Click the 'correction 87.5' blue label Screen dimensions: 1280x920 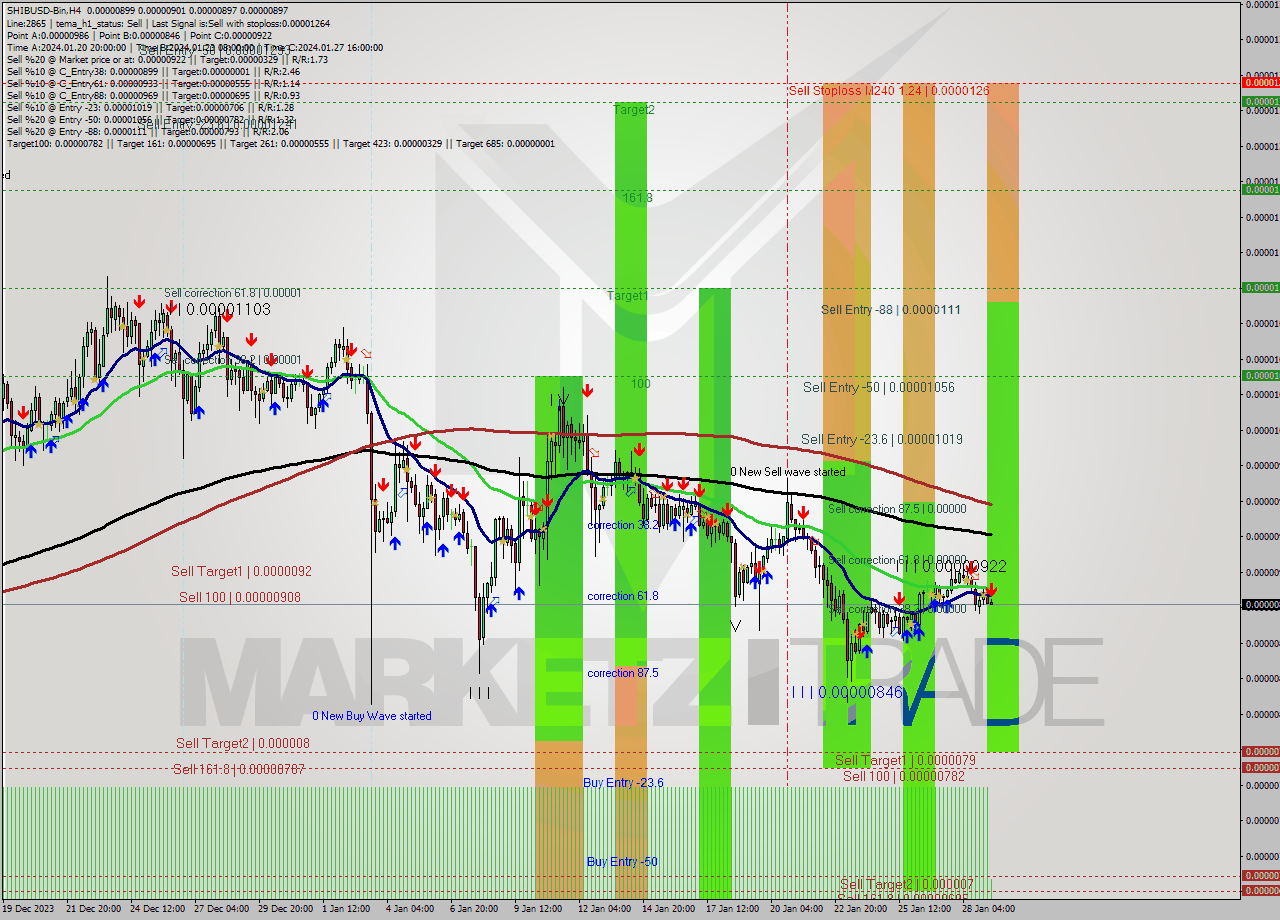point(623,673)
